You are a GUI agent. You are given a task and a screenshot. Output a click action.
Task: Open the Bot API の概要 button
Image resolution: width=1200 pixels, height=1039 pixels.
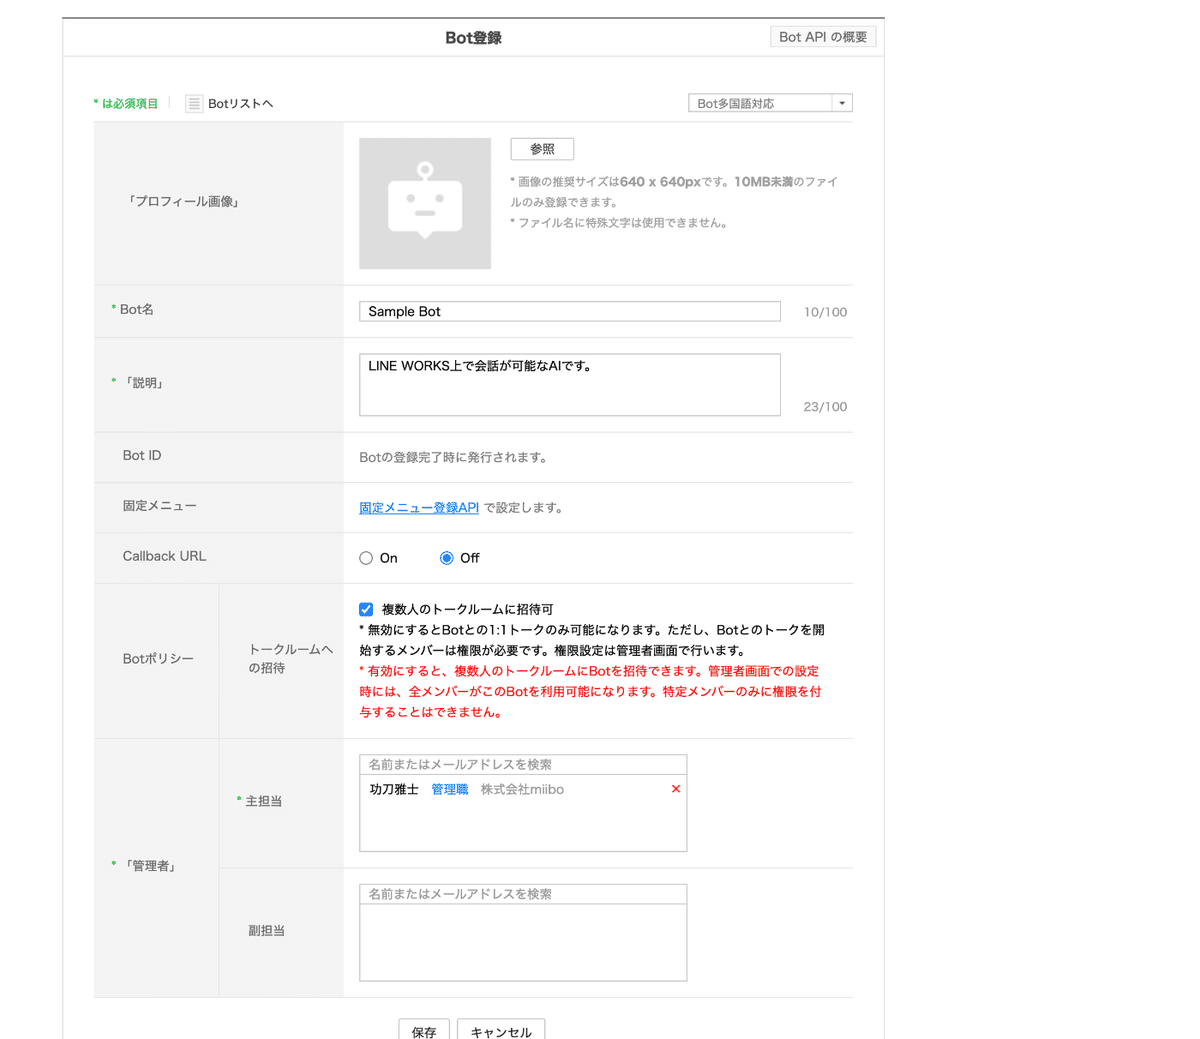click(823, 37)
